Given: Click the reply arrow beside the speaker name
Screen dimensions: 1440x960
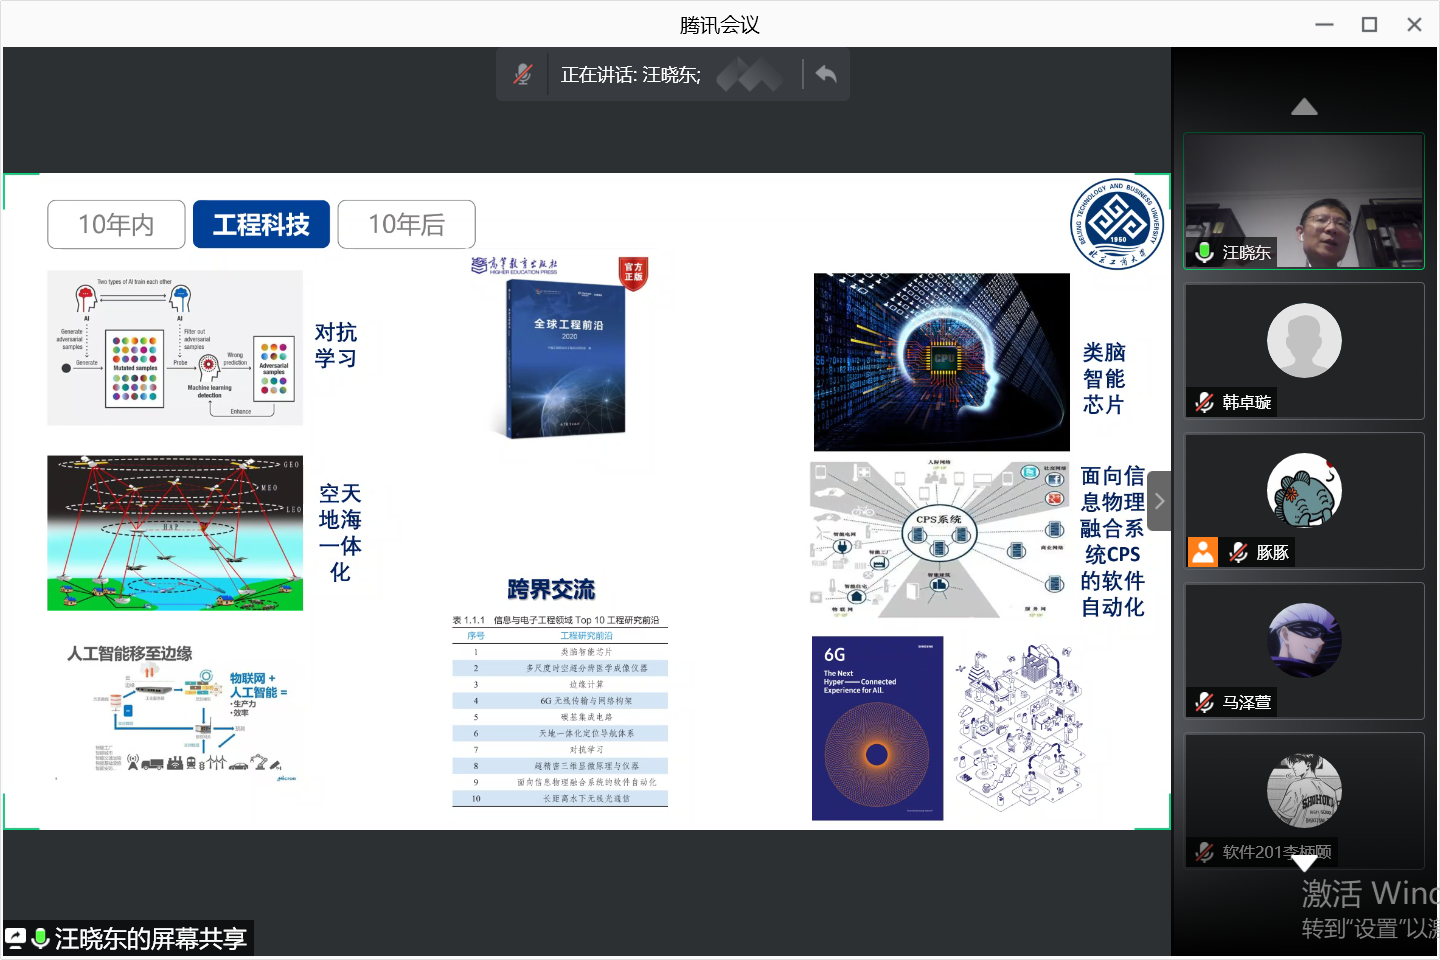Looking at the screenshot, I should point(825,74).
